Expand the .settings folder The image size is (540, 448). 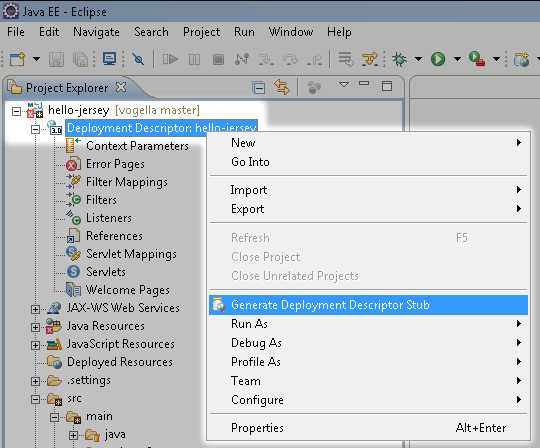[x=35, y=381]
